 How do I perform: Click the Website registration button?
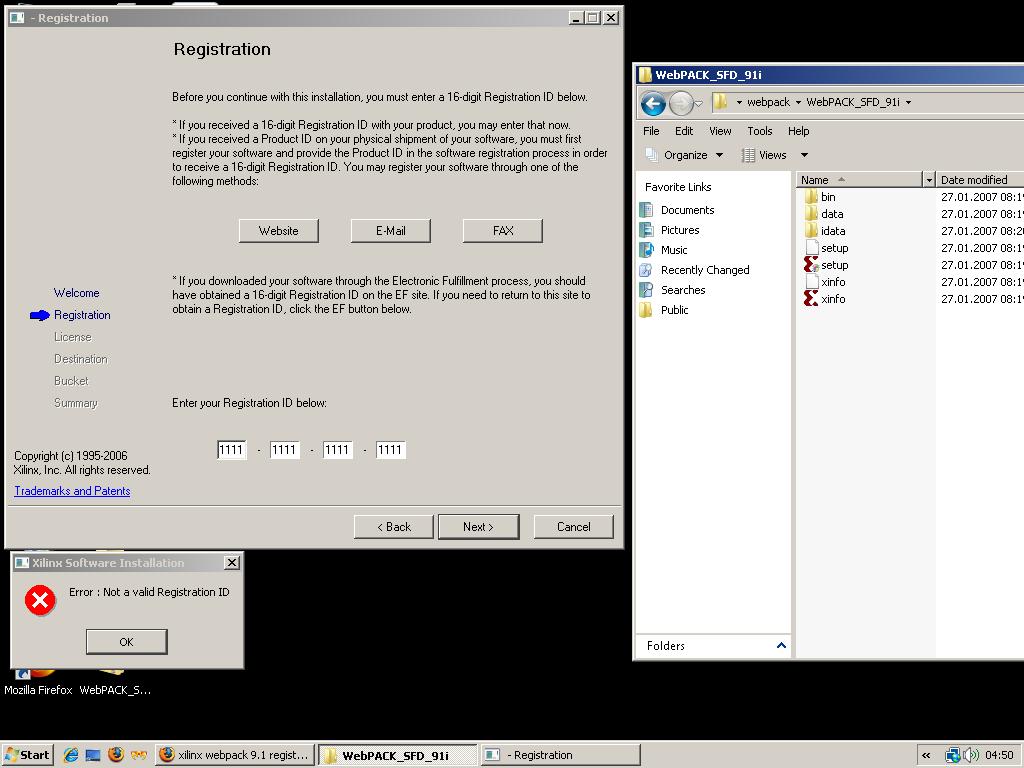click(279, 231)
